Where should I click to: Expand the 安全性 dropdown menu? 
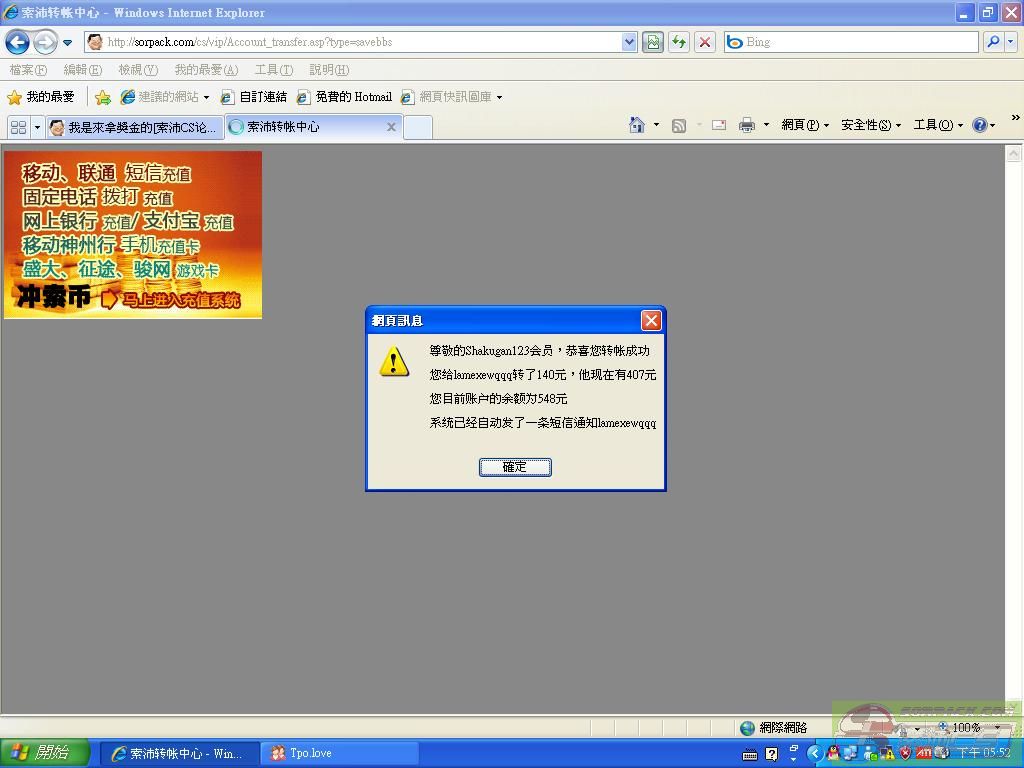point(870,125)
